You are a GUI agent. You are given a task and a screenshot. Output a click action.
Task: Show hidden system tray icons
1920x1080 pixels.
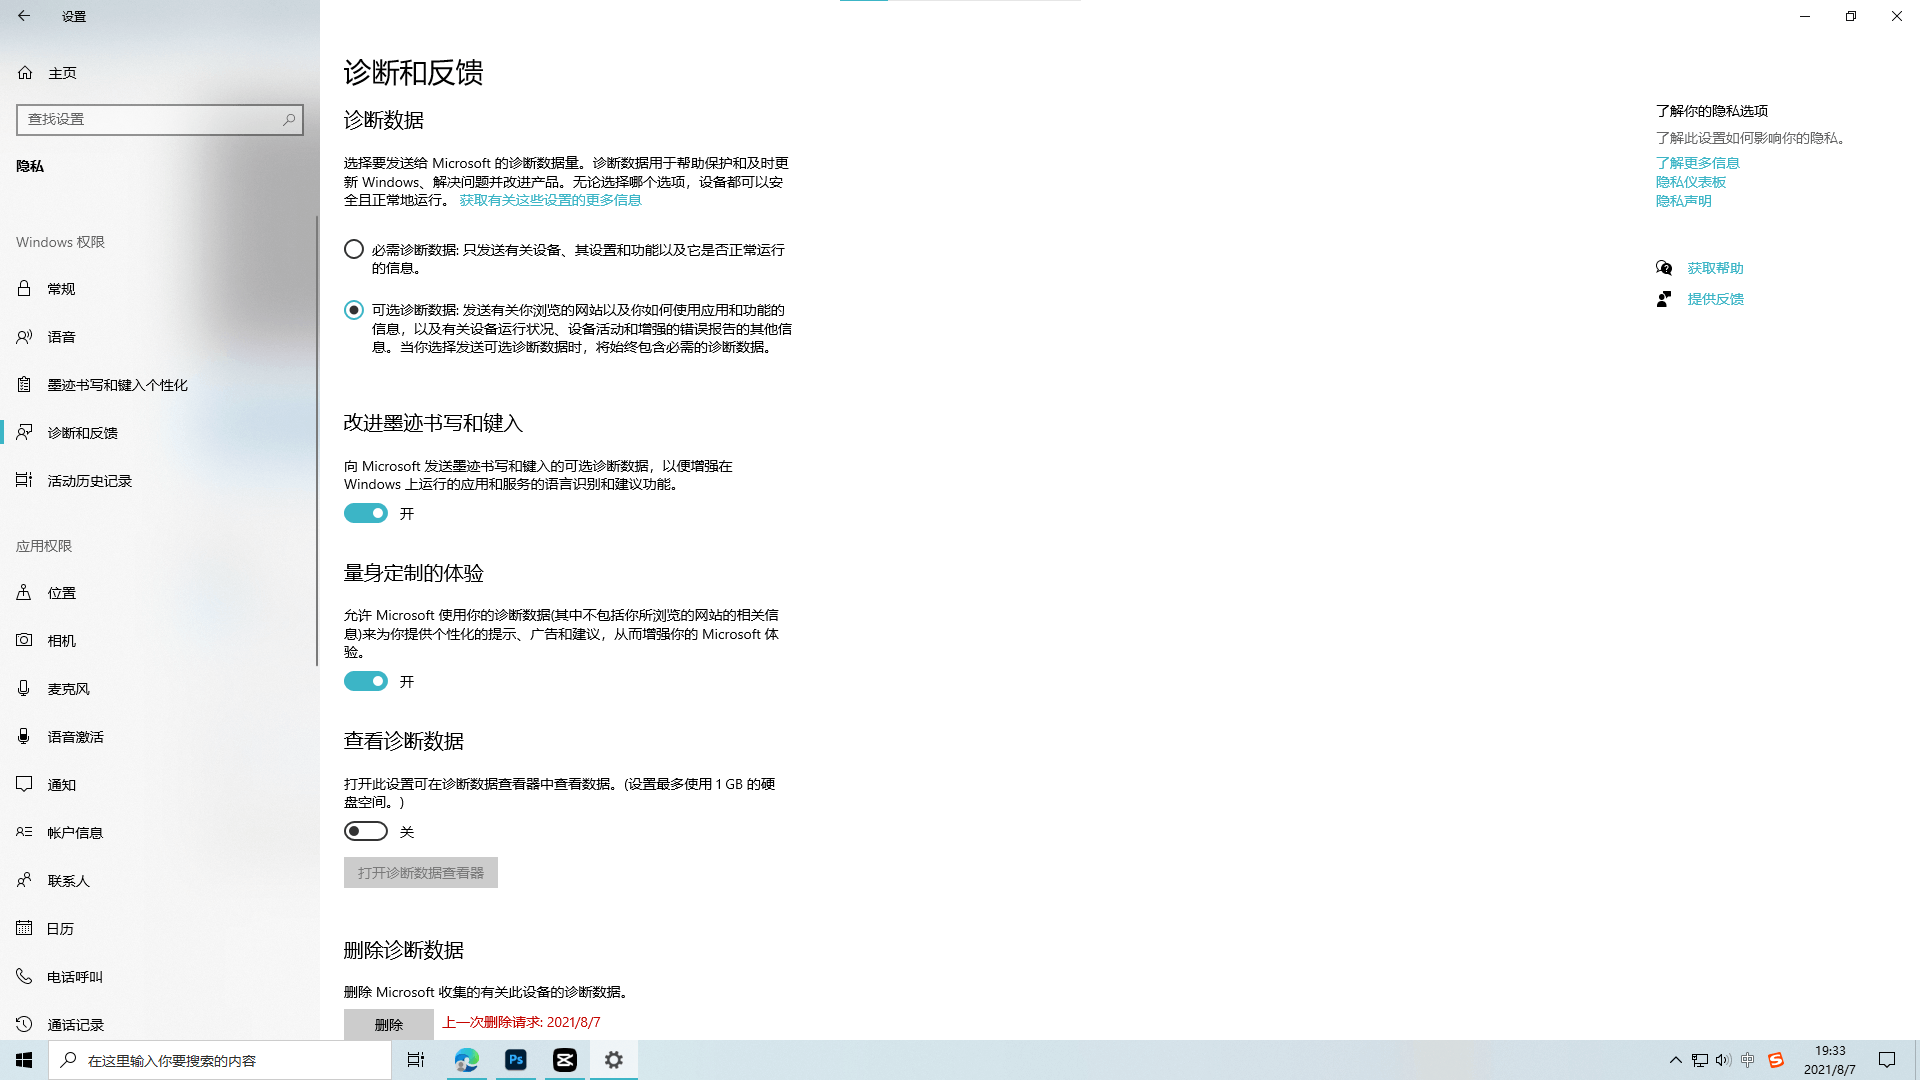point(1675,1060)
